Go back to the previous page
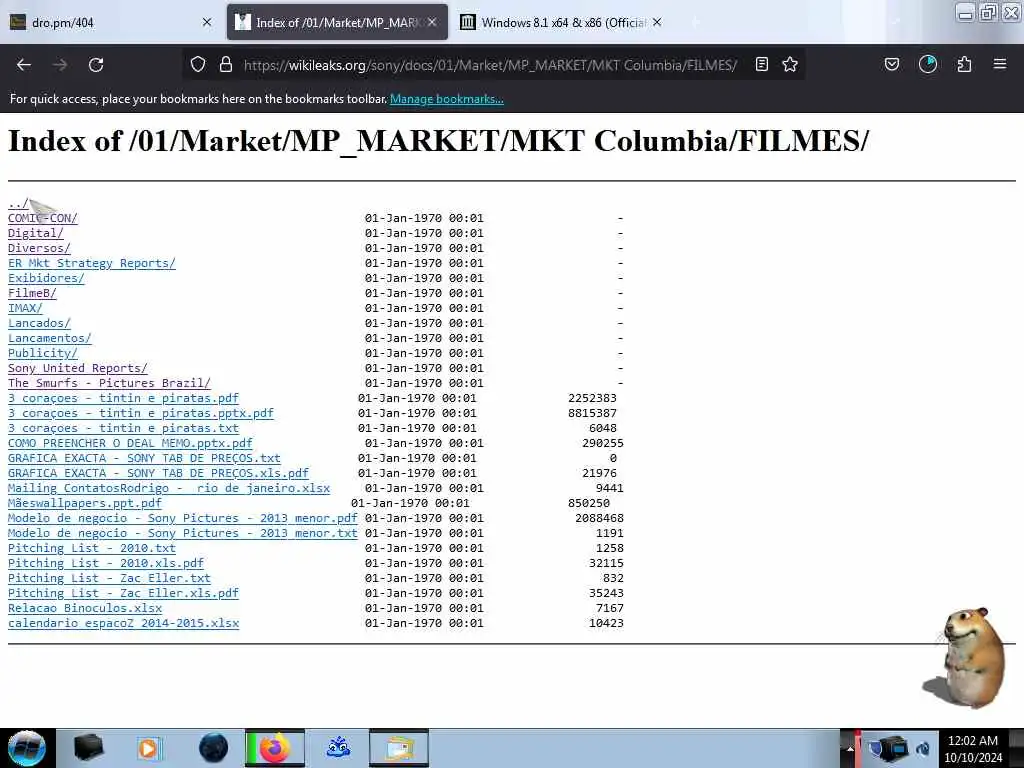This screenshot has width=1024, height=768. click(24, 65)
